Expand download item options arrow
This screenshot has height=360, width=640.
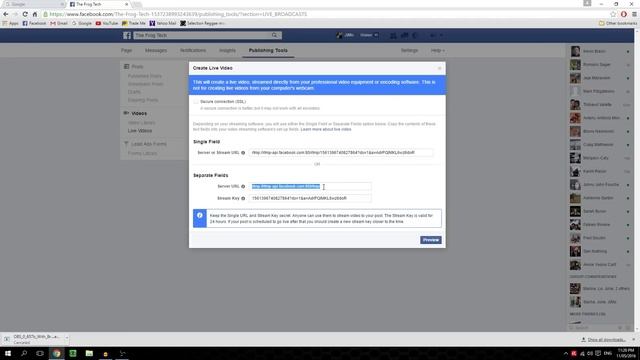click(67, 338)
